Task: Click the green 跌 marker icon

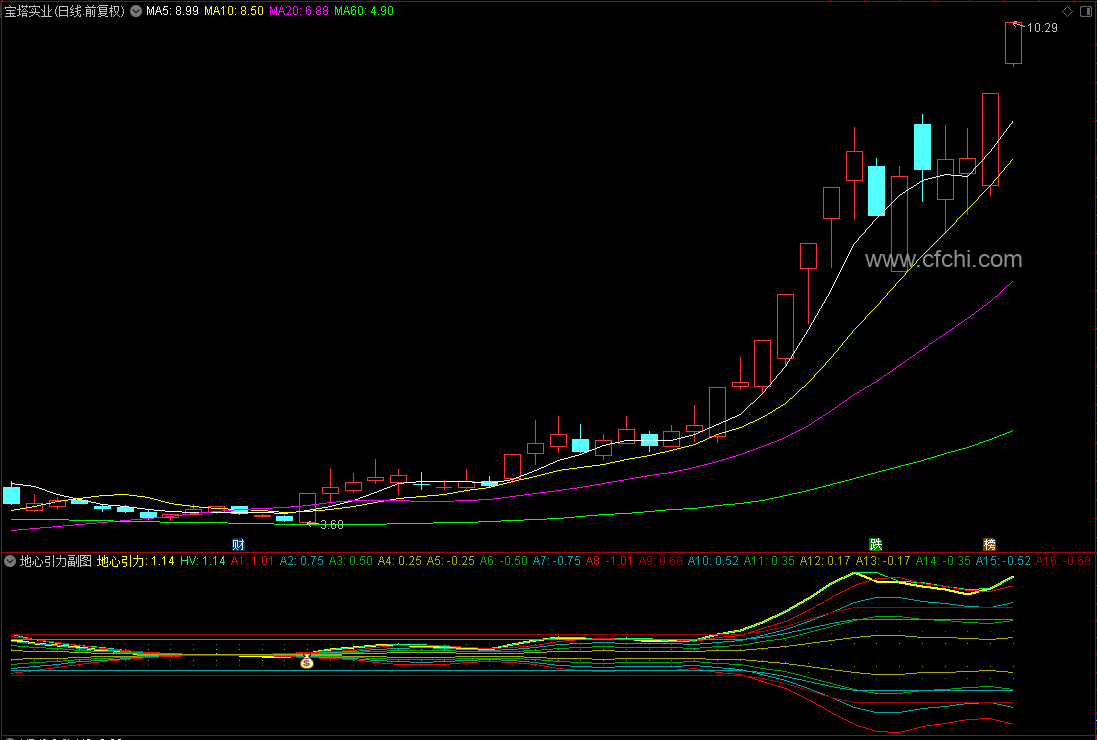Action: [875, 545]
